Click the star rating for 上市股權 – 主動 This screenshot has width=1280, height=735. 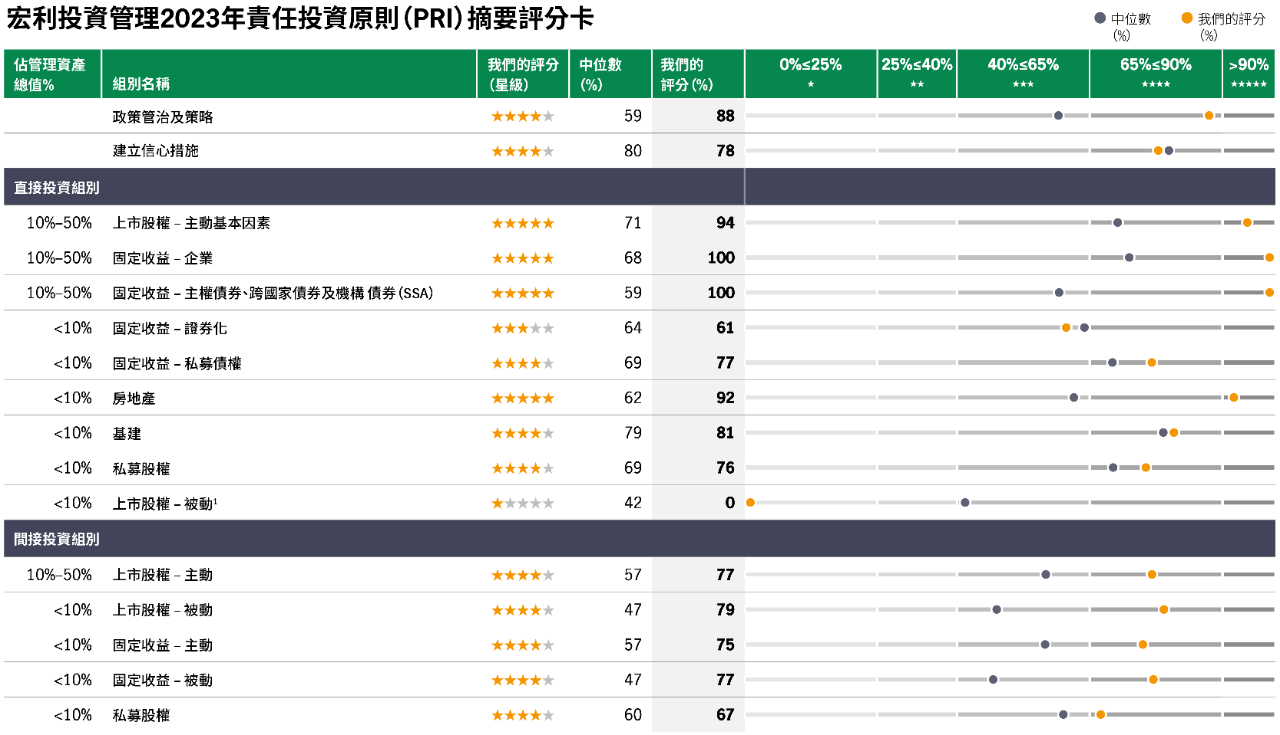pyautogui.click(x=522, y=575)
